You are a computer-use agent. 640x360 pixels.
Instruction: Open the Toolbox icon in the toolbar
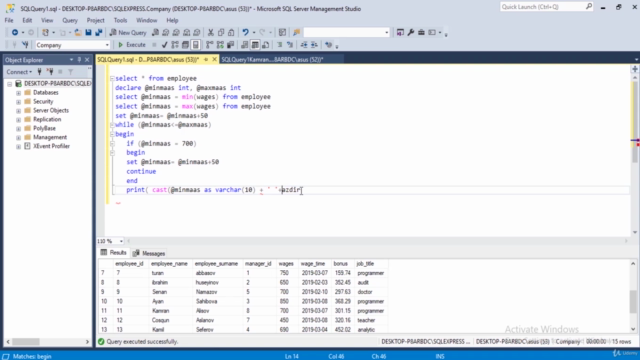click(421, 32)
